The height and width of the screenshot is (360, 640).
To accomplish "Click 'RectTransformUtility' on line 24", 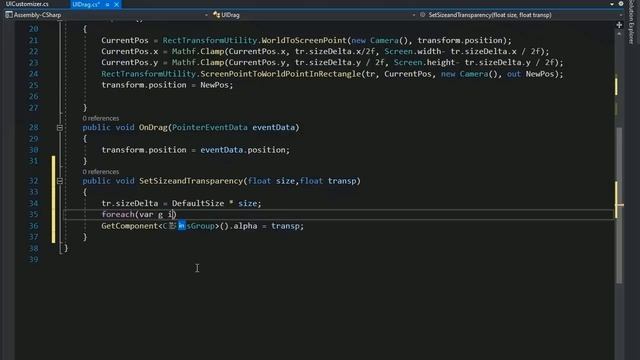I will pyautogui.click(x=149, y=74).
